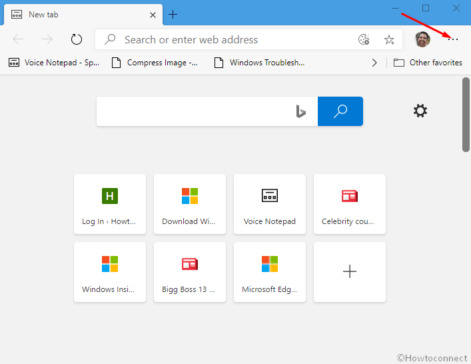Open the Windows Insi... tile
The image size is (471, 364).
click(x=110, y=272)
